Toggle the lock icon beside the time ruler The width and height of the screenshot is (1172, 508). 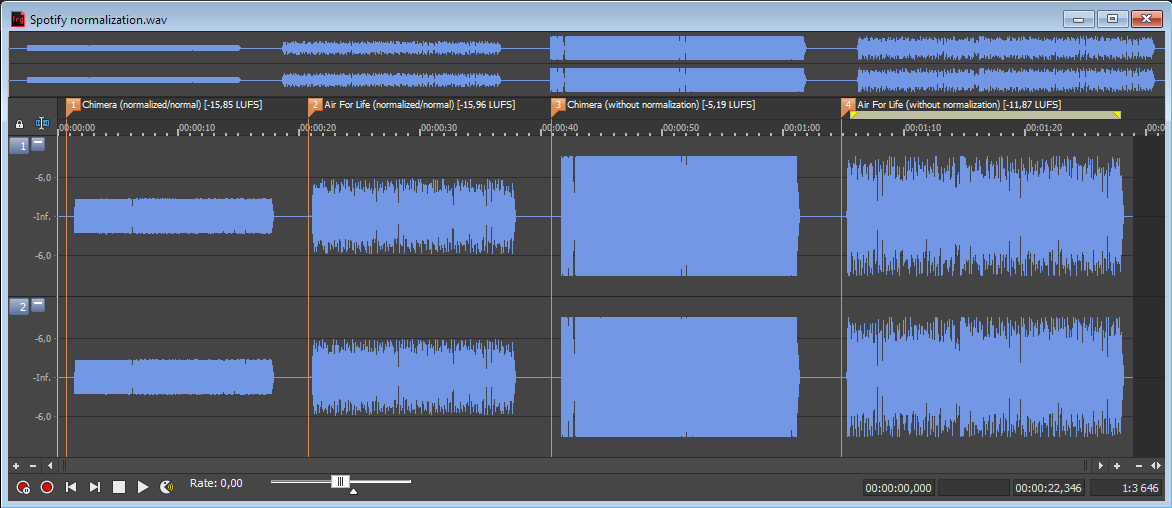(19, 124)
